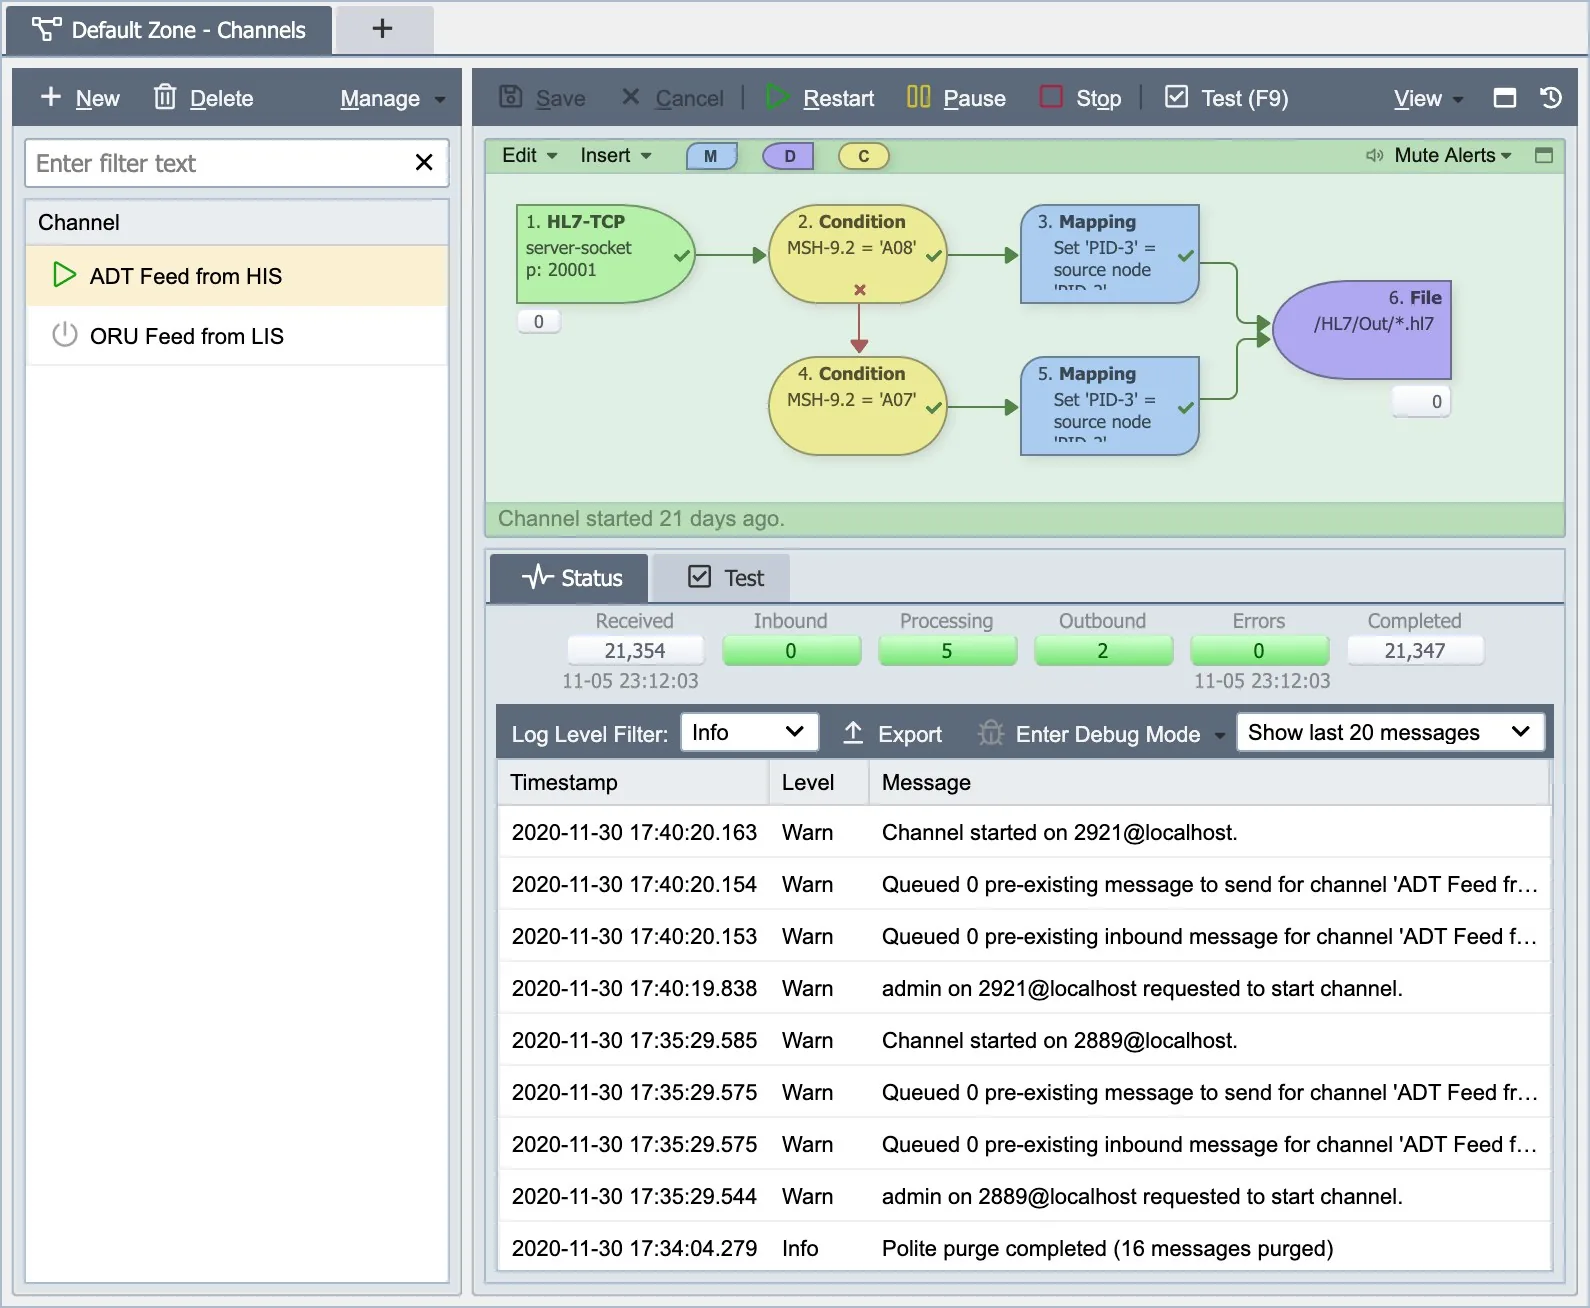
Task: Select ORU Feed from LIS channel
Action: [237, 336]
